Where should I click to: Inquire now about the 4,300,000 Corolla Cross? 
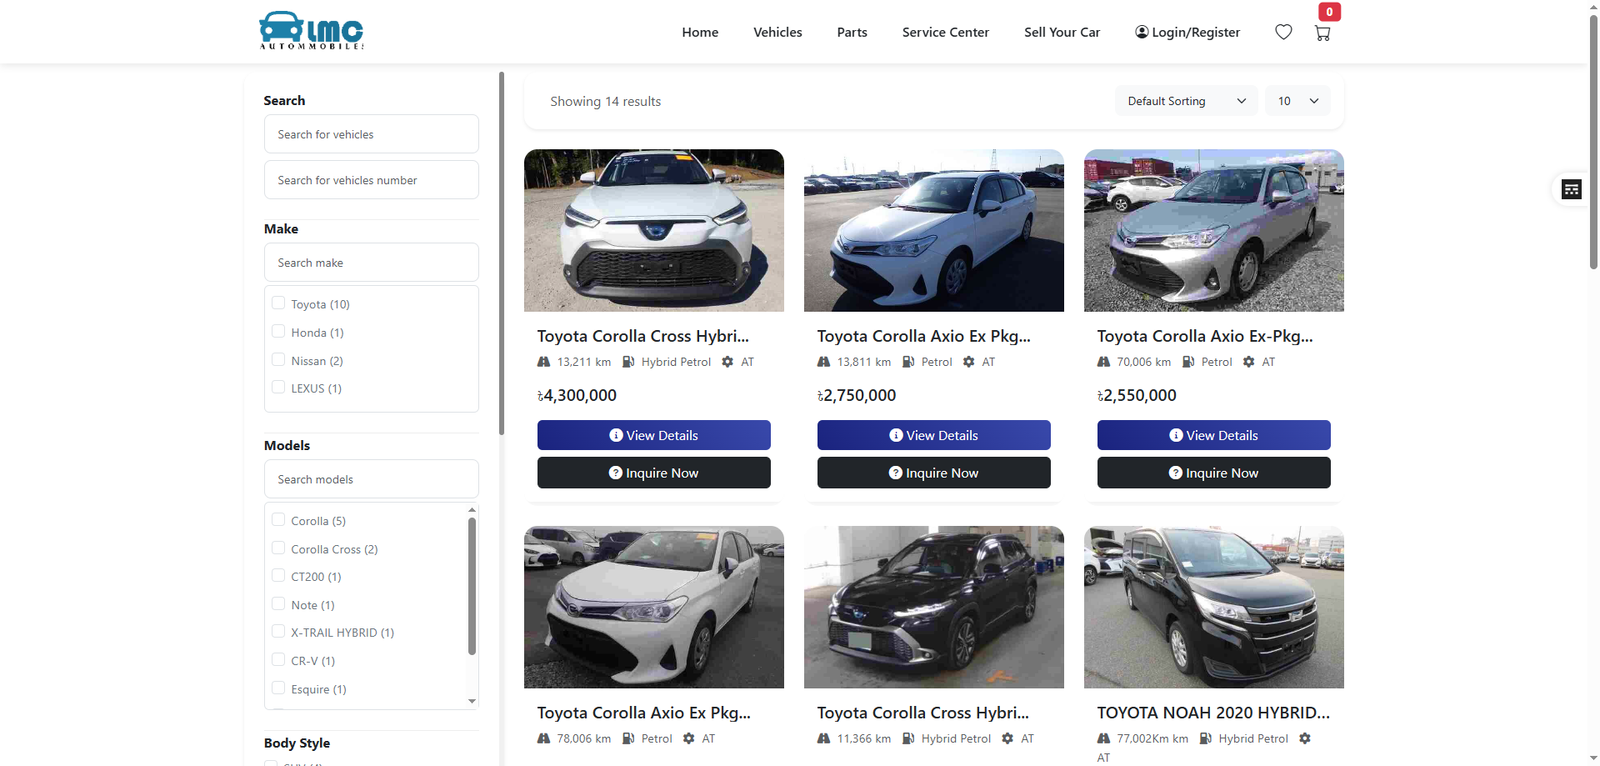(x=654, y=473)
